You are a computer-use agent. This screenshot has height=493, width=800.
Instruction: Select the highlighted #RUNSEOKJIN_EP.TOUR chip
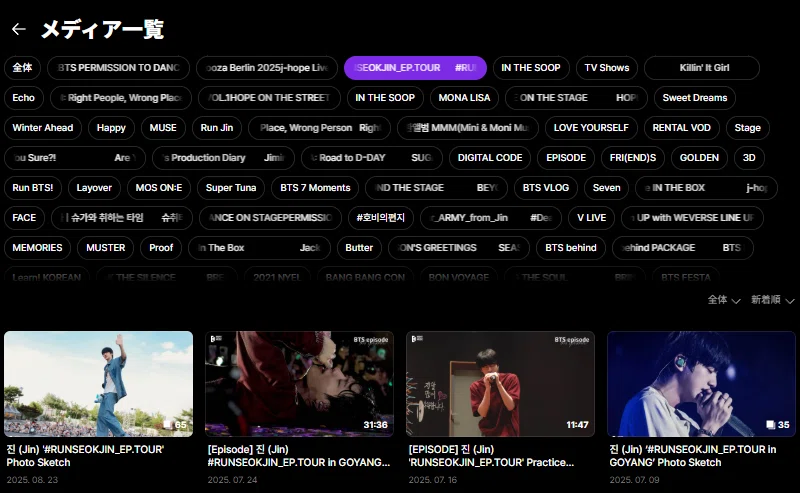[415, 68]
